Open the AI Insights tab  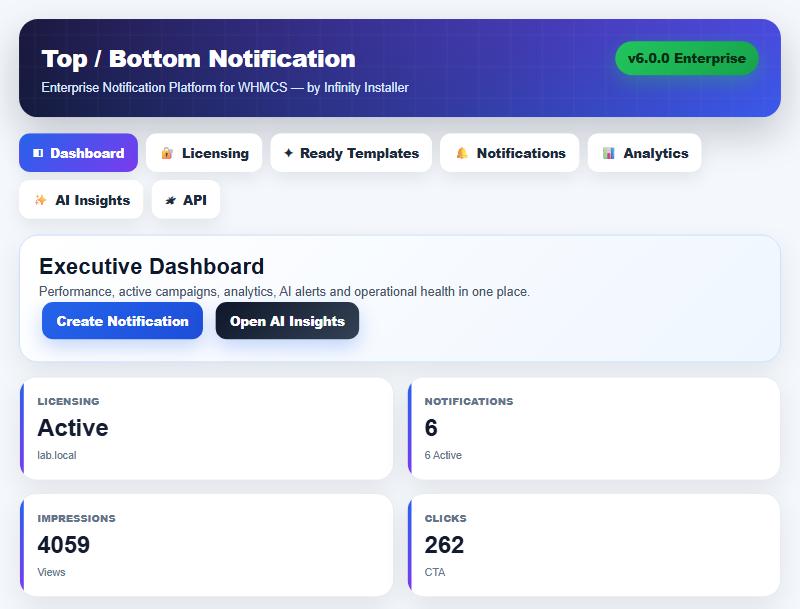tap(81, 200)
